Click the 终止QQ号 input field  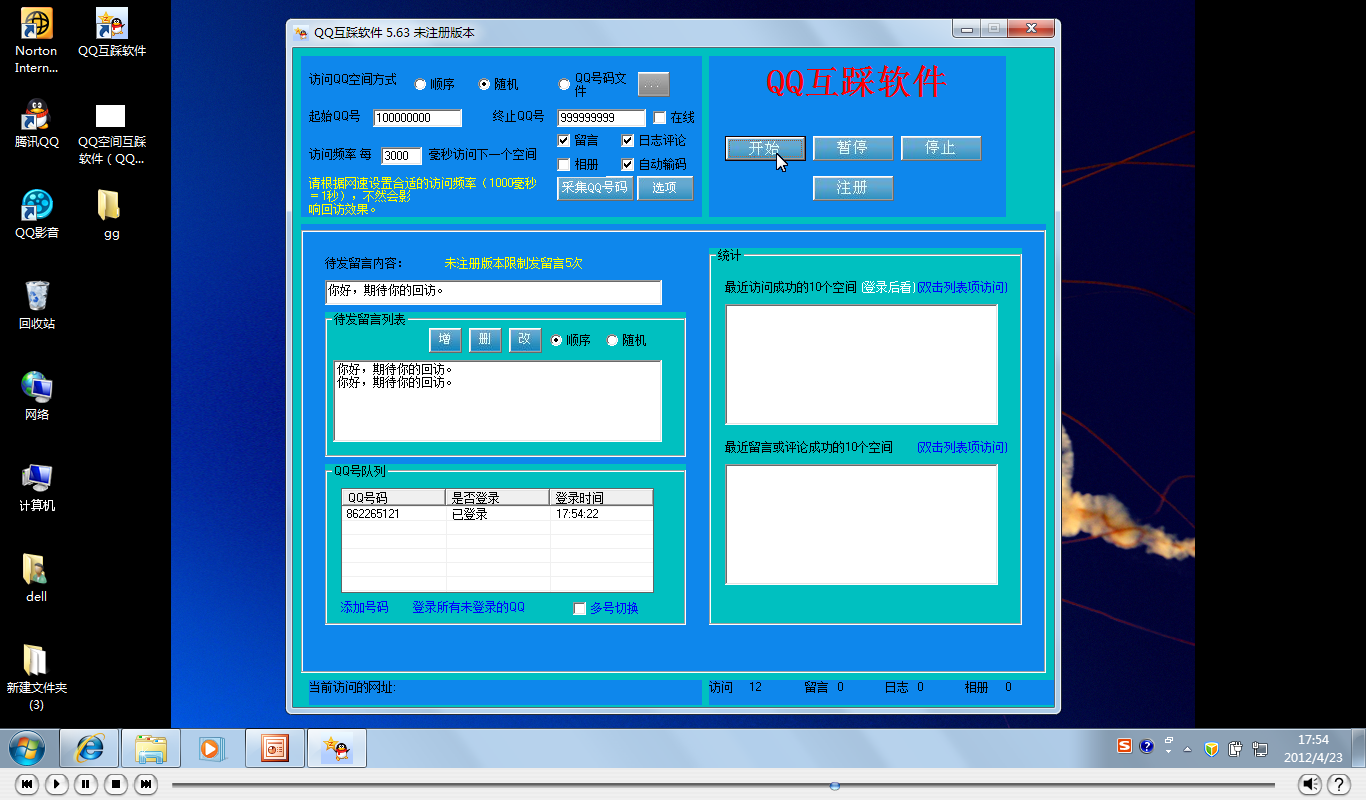pos(602,118)
